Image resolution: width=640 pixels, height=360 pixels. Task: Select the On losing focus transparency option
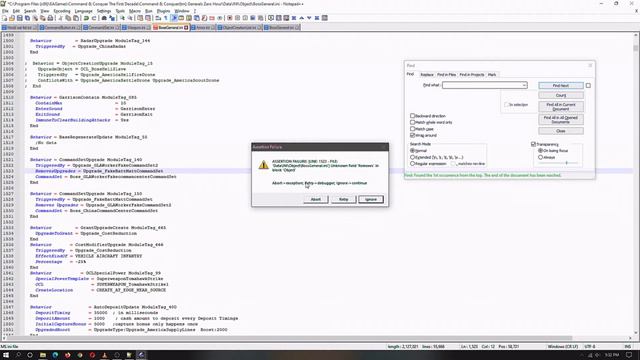pos(540,151)
